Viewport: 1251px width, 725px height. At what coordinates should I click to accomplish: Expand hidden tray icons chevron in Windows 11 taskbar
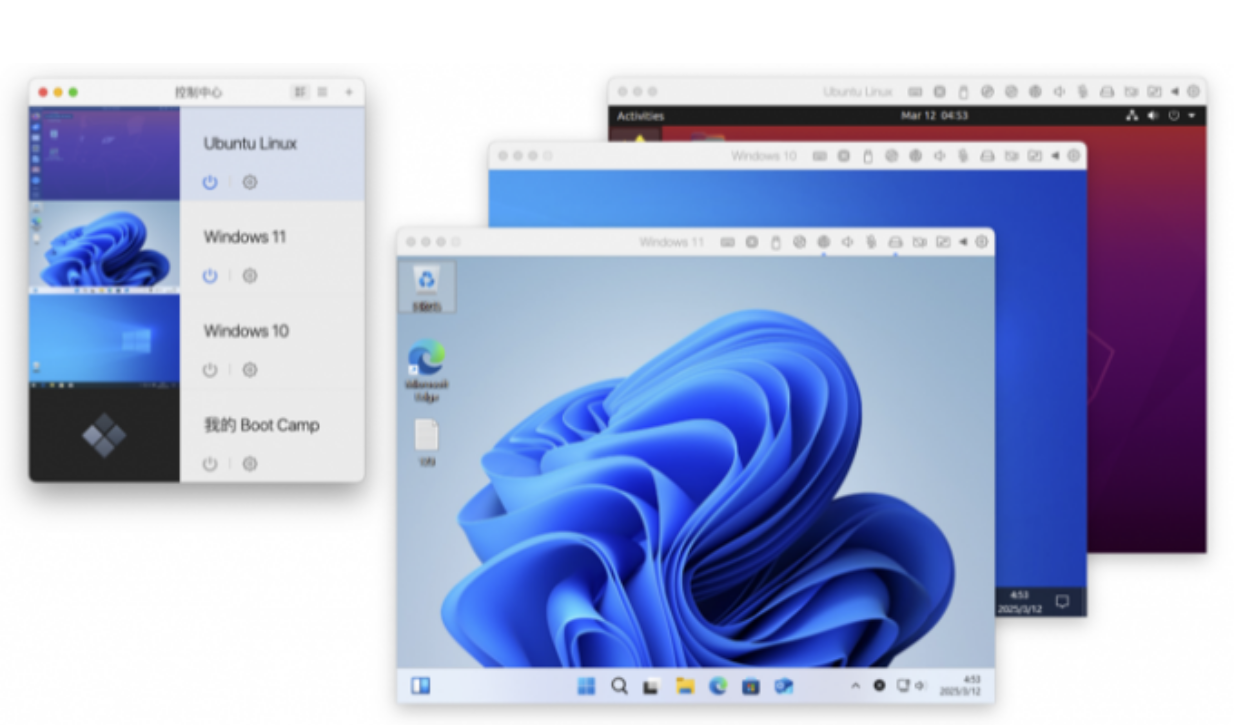tap(855, 686)
